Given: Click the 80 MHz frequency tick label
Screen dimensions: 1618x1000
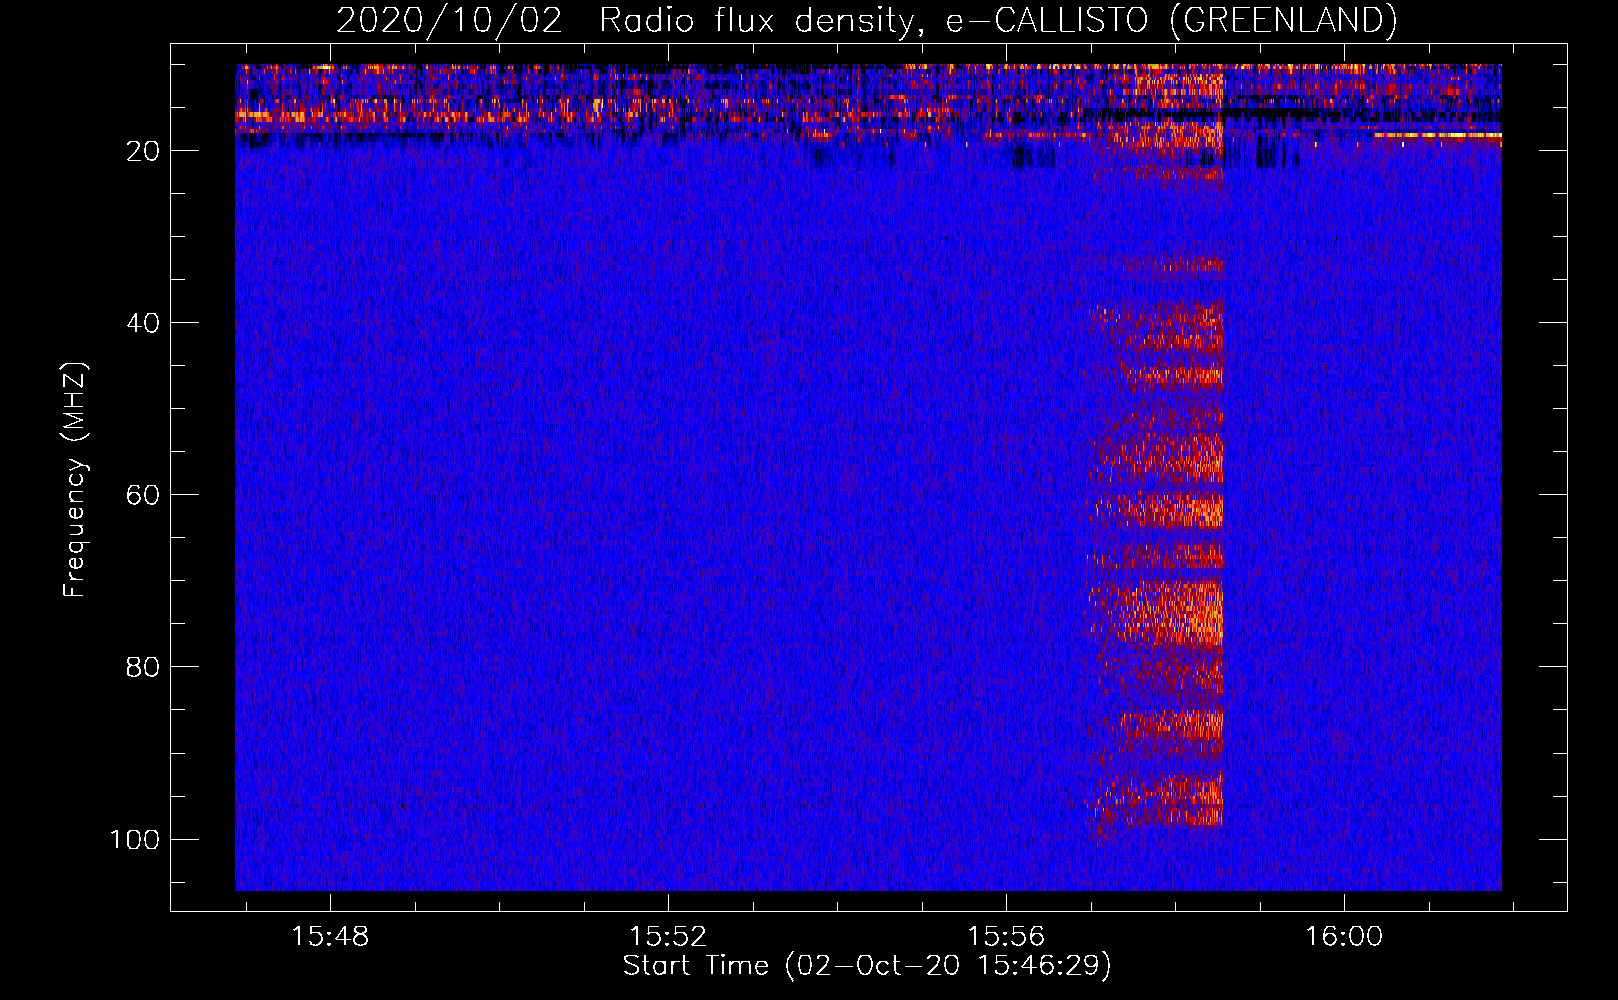Looking at the screenshot, I should (143, 667).
